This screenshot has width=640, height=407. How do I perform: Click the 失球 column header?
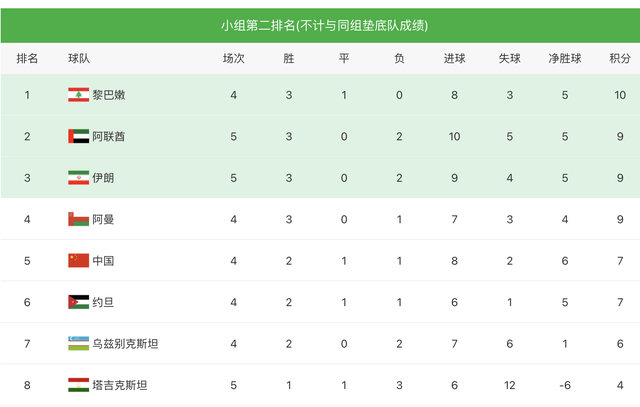(x=509, y=58)
